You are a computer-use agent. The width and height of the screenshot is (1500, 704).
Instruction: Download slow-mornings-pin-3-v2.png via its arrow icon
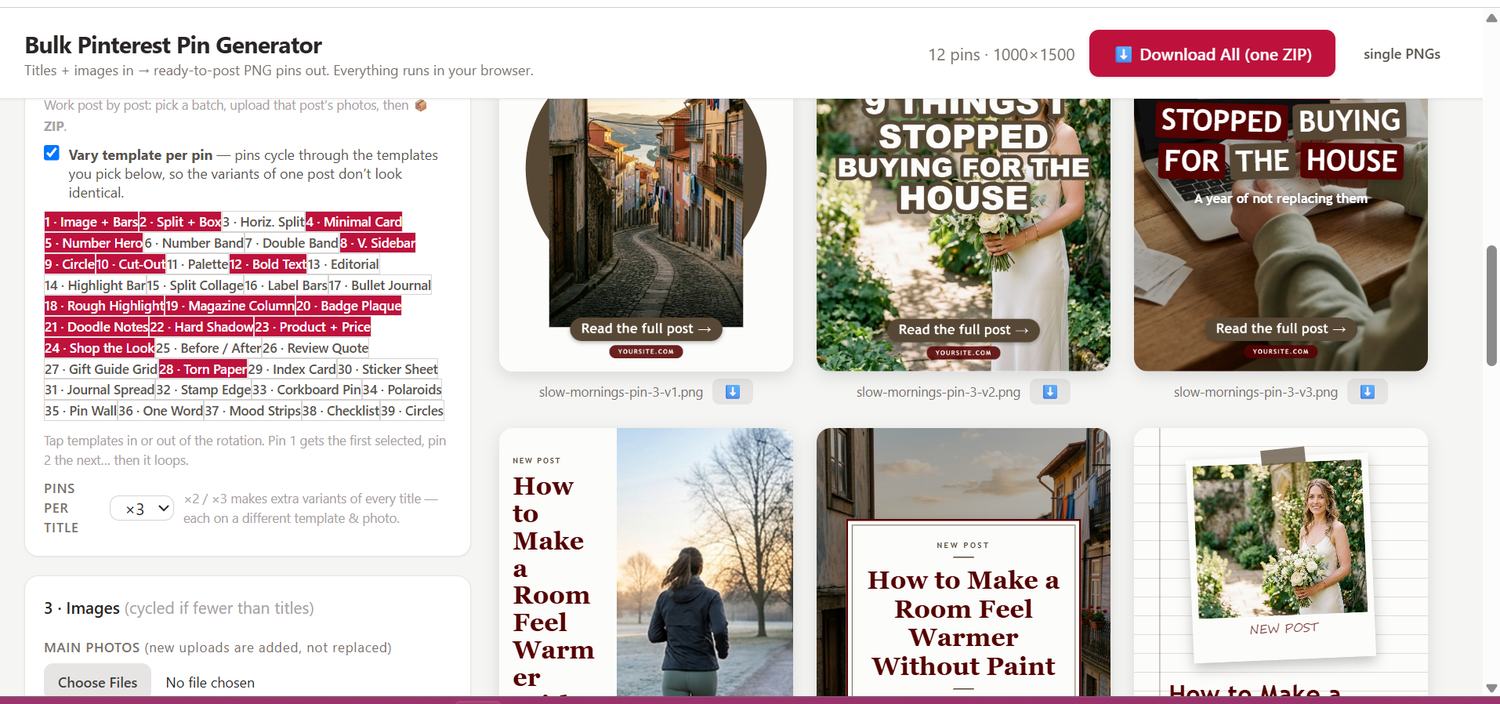(x=1050, y=392)
